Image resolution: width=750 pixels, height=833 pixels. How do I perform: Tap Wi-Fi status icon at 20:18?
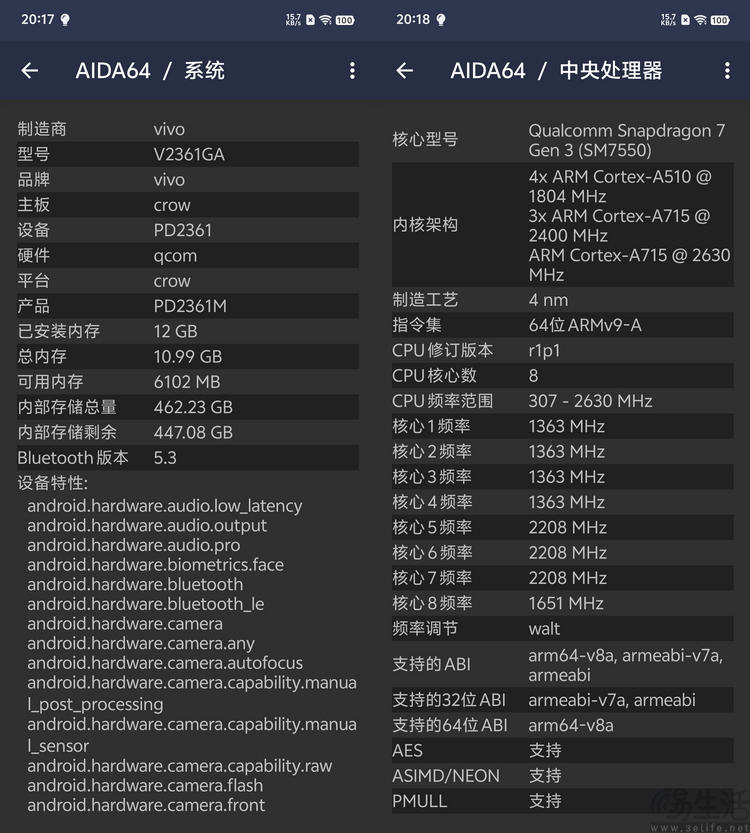point(701,20)
